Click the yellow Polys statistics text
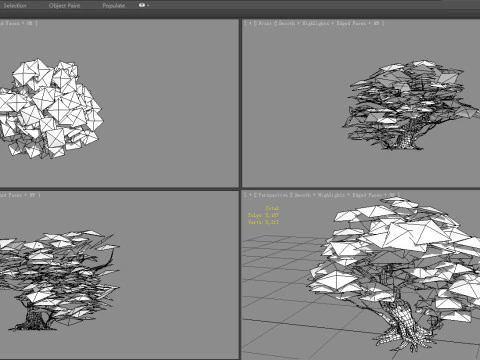The height and width of the screenshot is (360, 480). [263, 215]
